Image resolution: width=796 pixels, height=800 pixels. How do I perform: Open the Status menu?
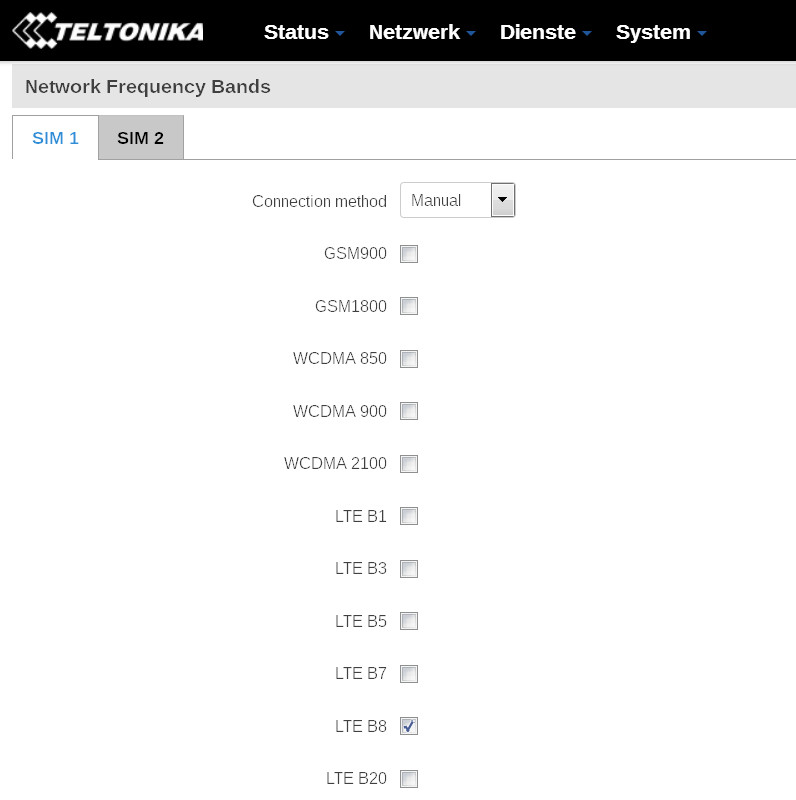point(303,32)
